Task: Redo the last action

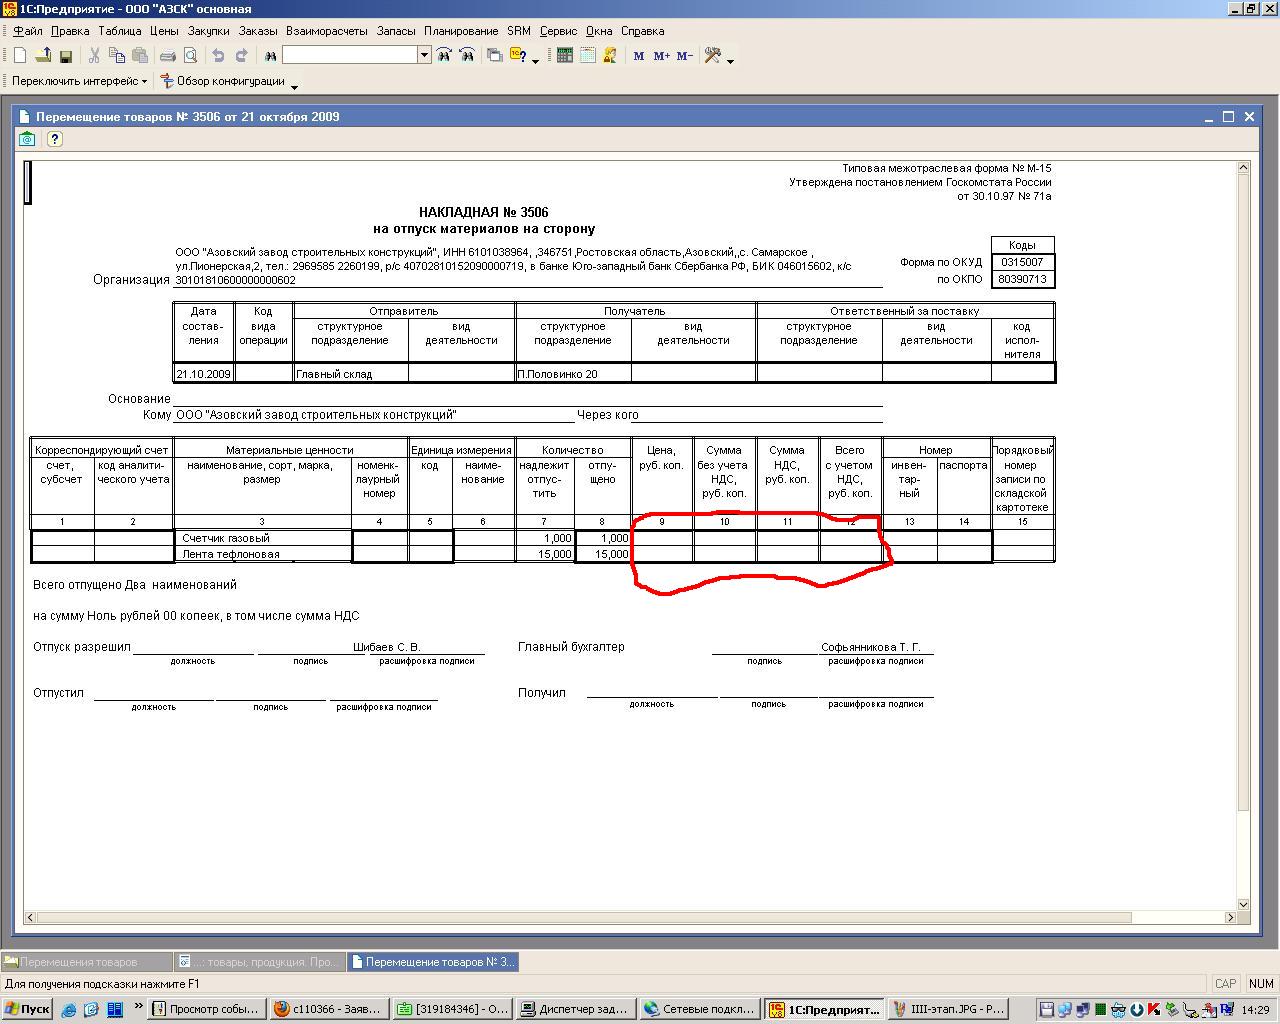Action: pos(241,56)
